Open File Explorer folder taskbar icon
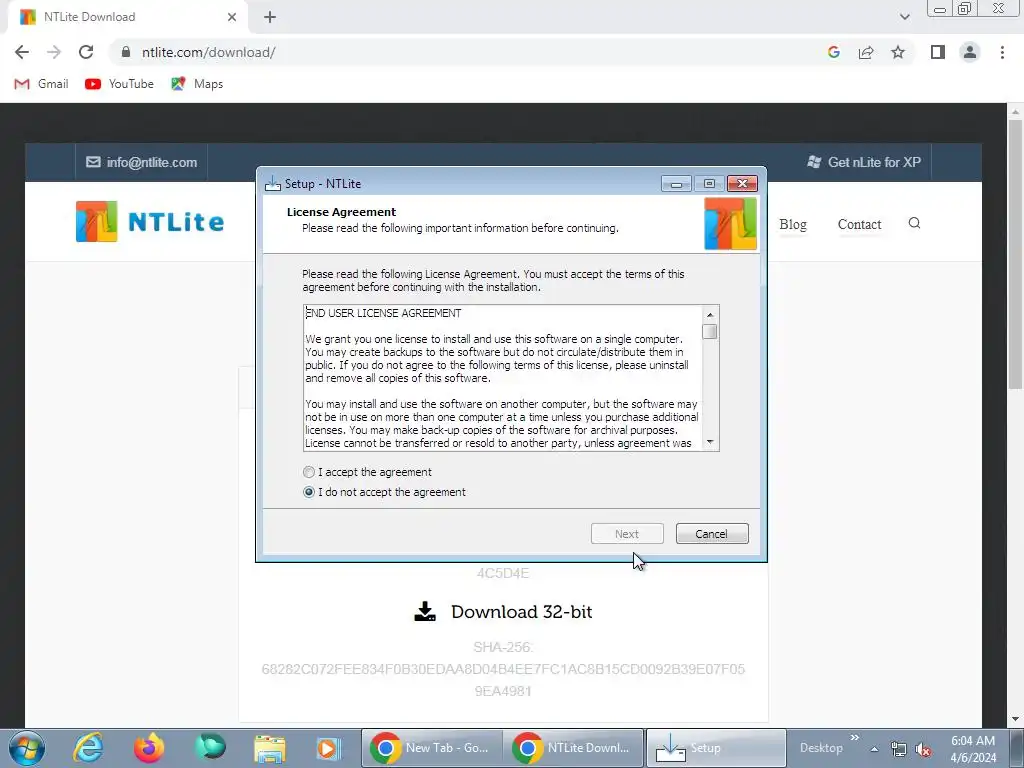Screen dimensions: 1024x768 270,748
